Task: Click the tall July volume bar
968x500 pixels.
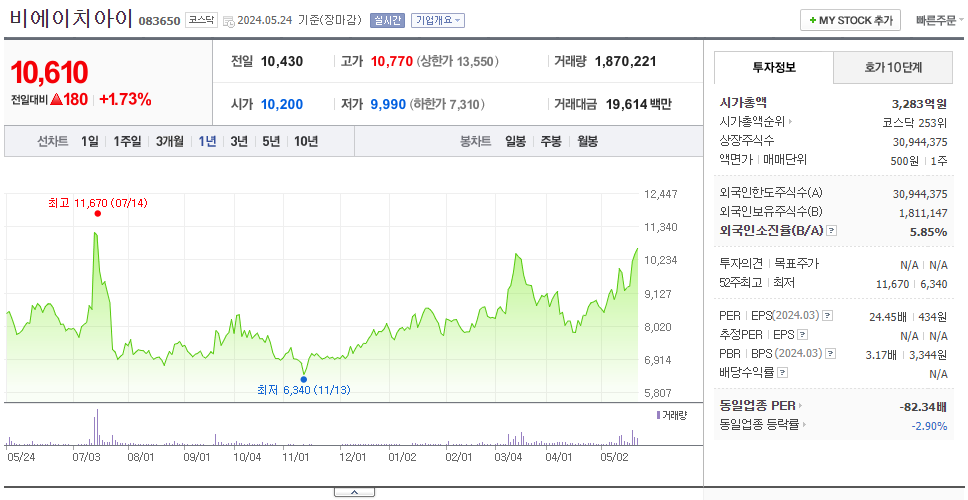Action: tap(97, 427)
